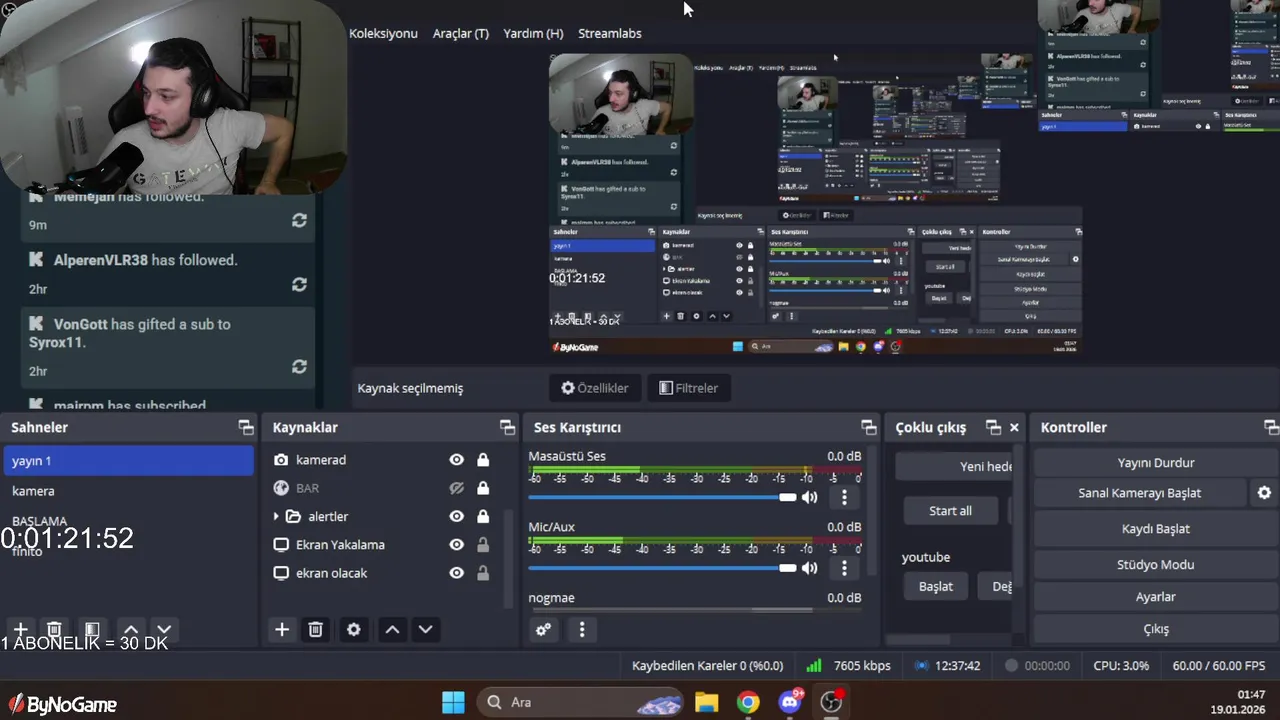Open Google Chrome from taskbar
This screenshot has width=1280, height=720.
(748, 702)
